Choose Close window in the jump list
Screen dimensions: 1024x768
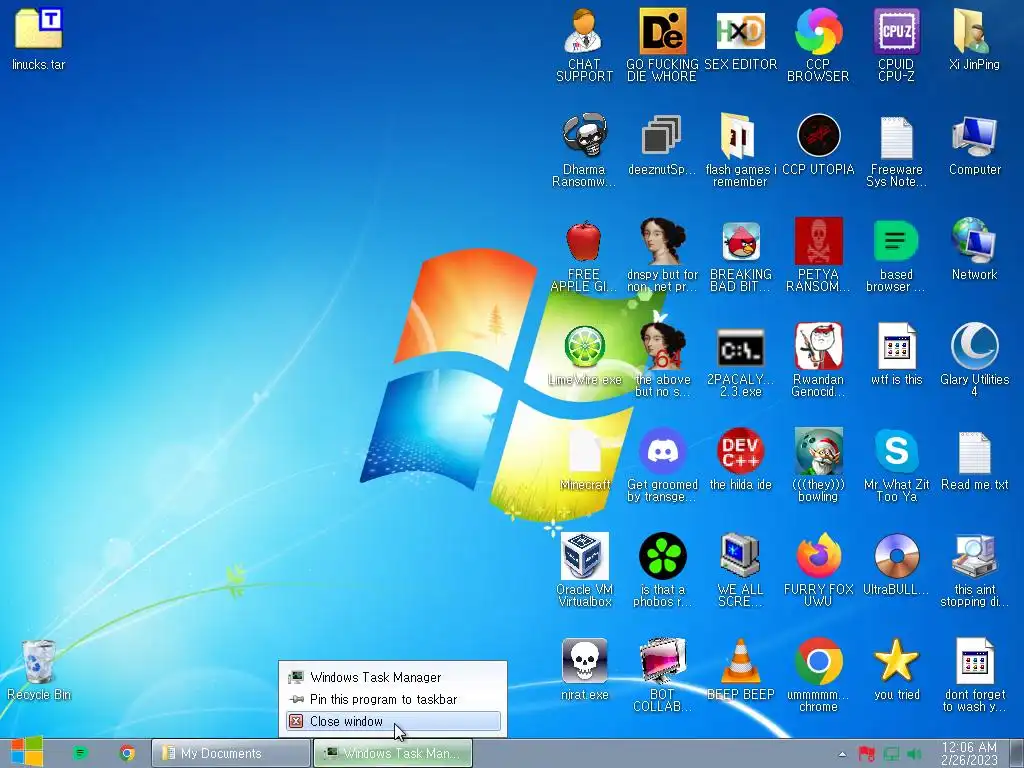click(x=393, y=722)
